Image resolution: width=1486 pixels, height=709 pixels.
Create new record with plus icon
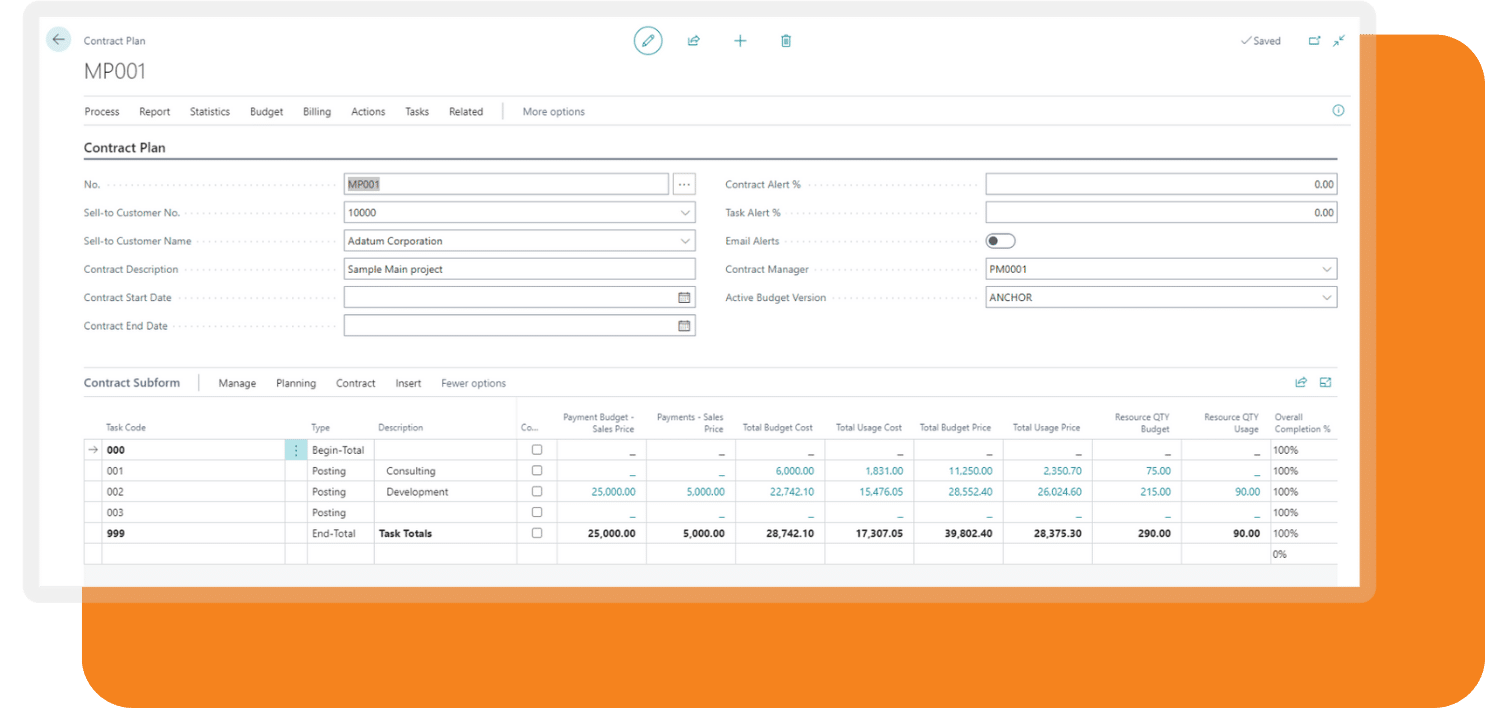[740, 41]
